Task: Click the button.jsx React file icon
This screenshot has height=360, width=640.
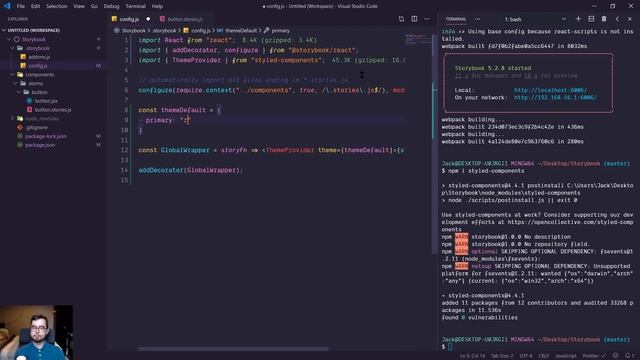Action: 29,101
